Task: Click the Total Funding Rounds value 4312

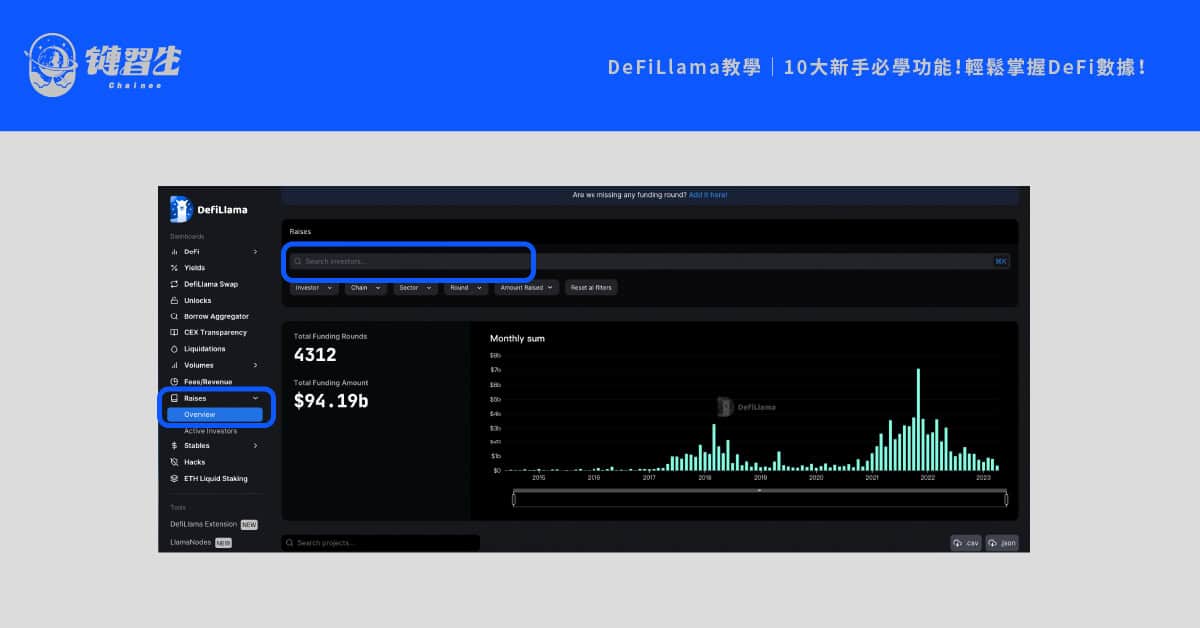Action: (315, 355)
